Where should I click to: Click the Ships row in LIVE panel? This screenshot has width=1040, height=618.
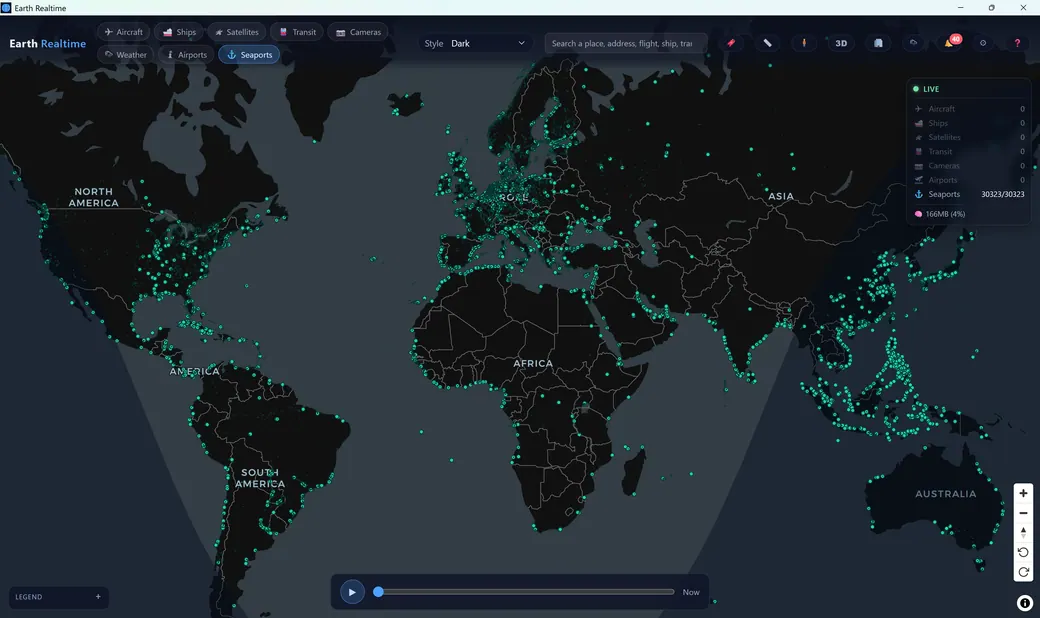click(969, 123)
